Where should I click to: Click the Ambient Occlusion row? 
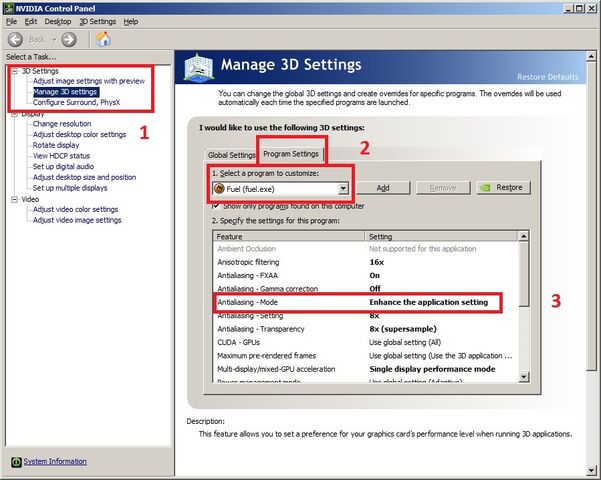[366, 249]
